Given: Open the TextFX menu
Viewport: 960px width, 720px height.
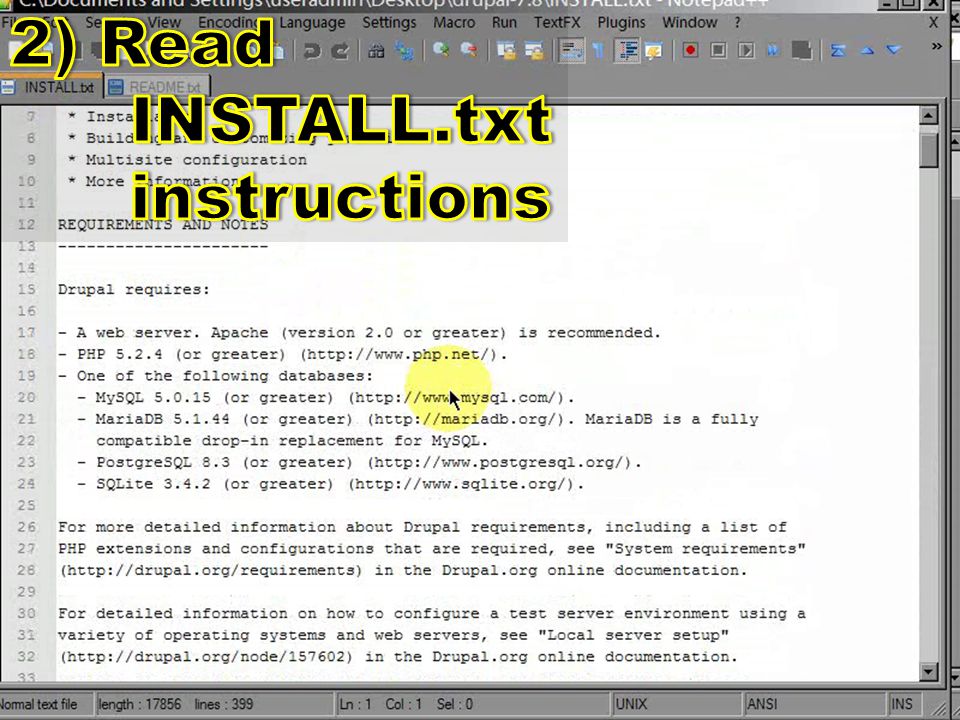Looking at the screenshot, I should 557,23.
